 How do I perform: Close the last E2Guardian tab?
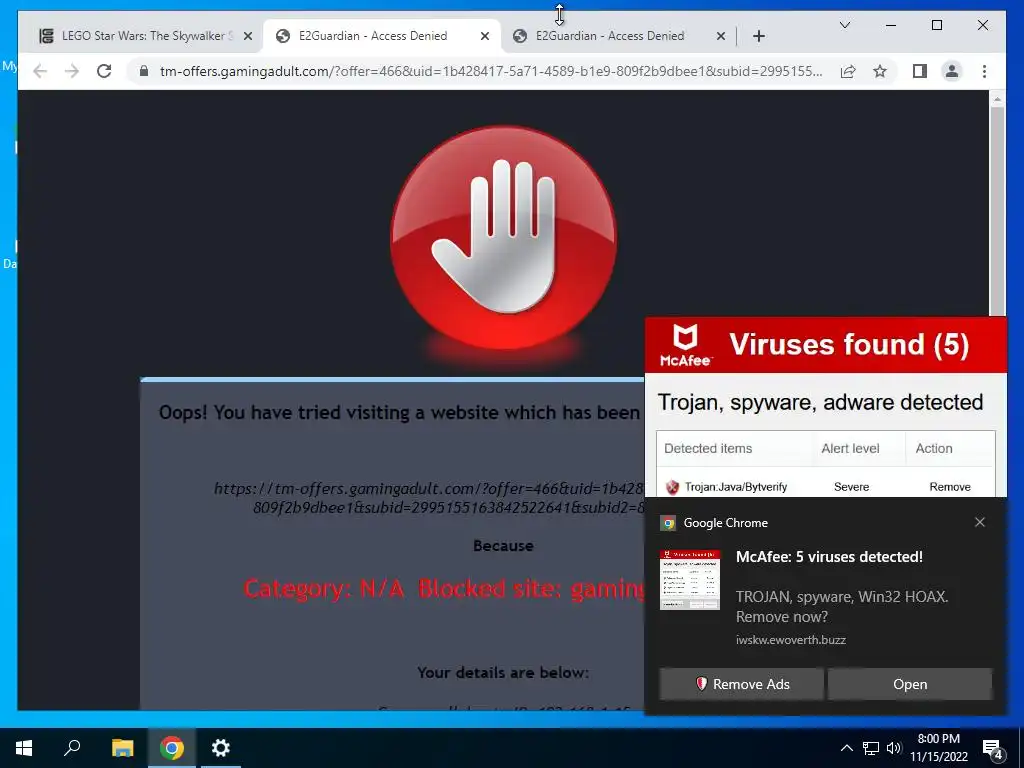click(721, 37)
